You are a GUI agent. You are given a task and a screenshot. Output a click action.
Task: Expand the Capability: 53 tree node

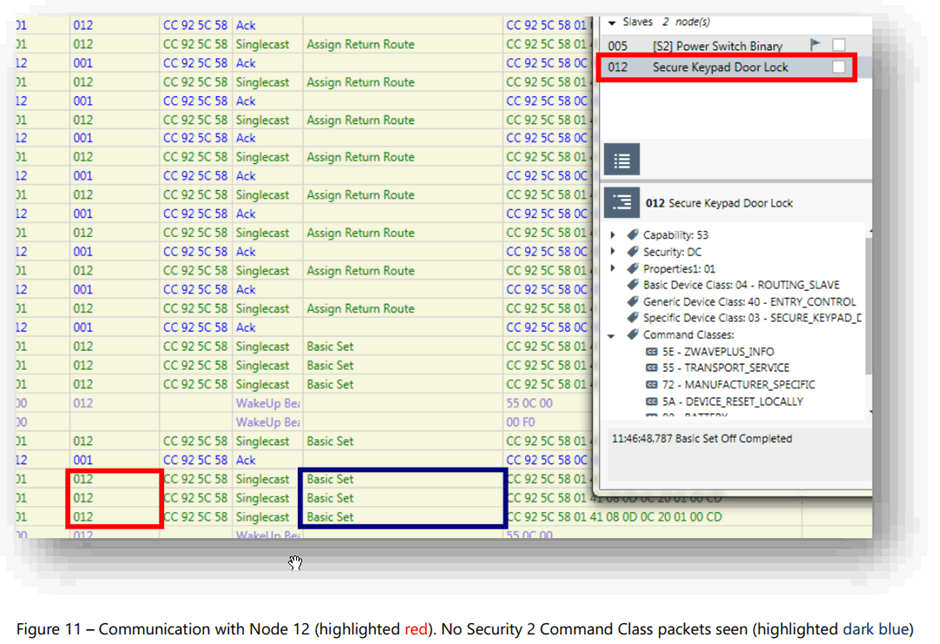coord(613,234)
